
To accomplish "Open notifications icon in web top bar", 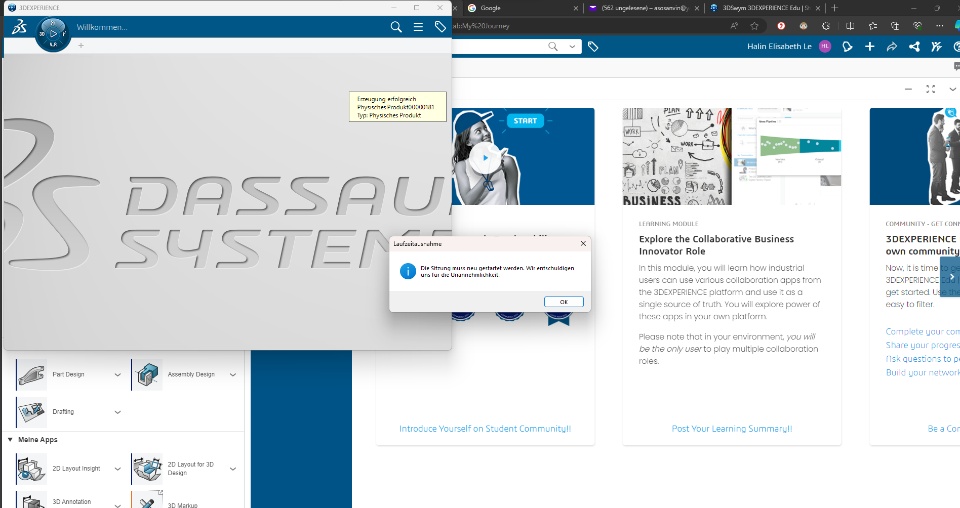I will click(847, 47).
